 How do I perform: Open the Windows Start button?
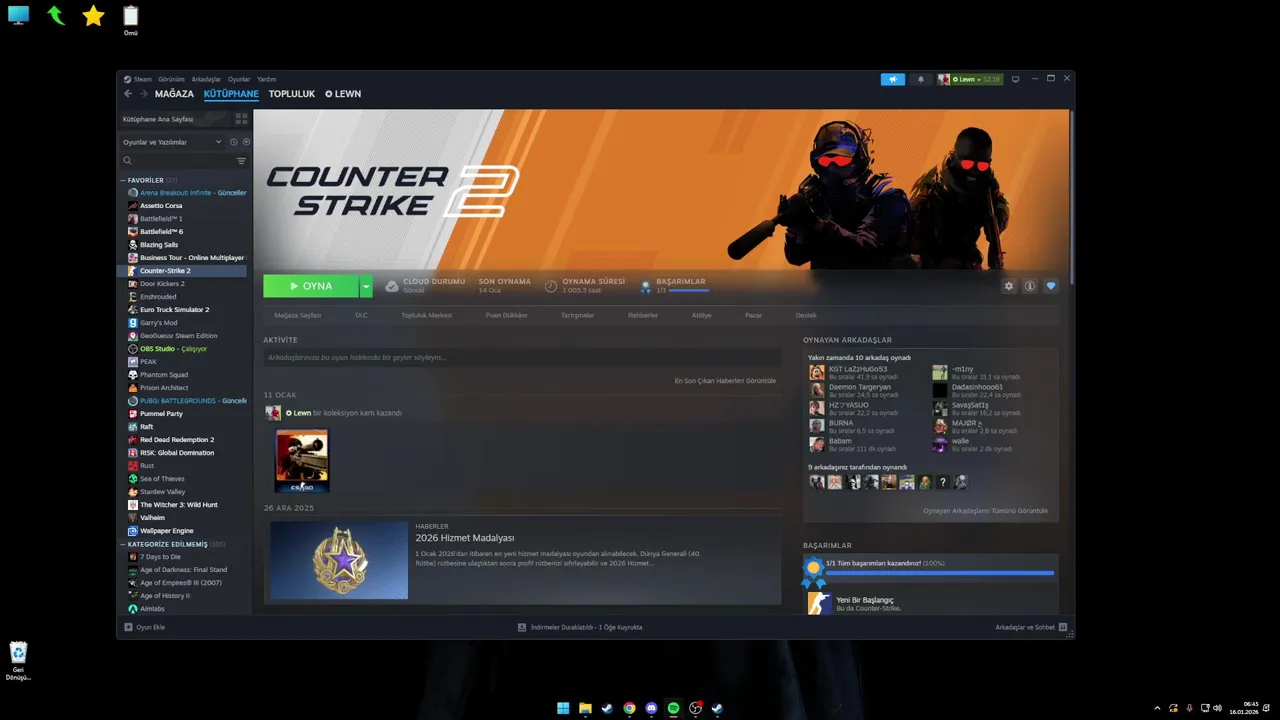click(x=563, y=708)
